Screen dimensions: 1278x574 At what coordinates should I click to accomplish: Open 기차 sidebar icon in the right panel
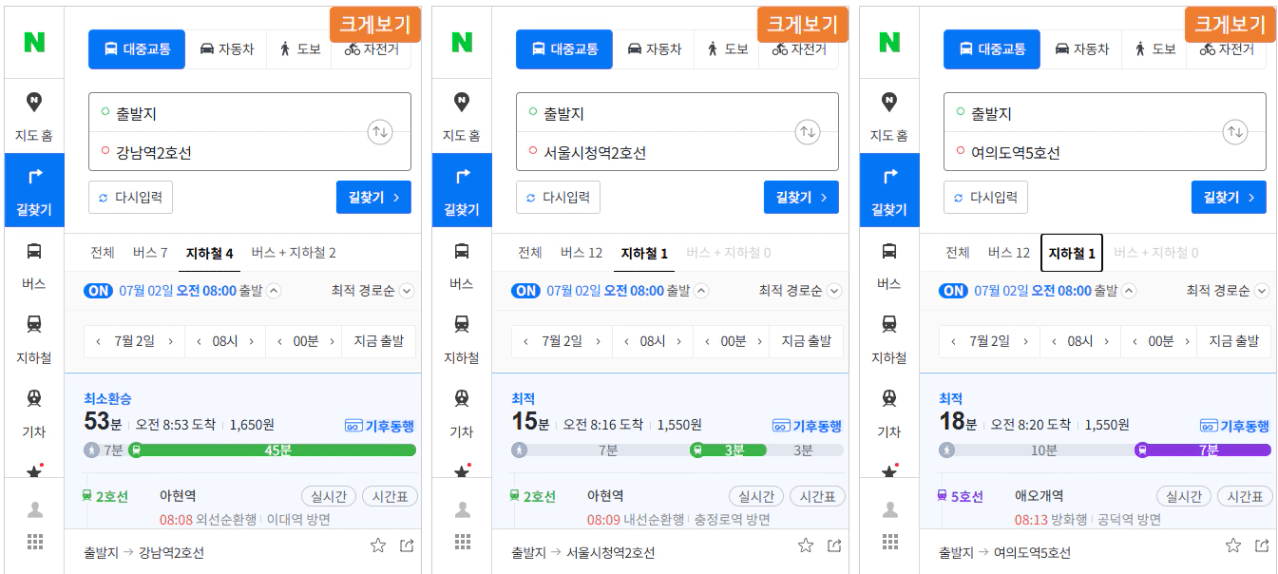[x=889, y=413]
